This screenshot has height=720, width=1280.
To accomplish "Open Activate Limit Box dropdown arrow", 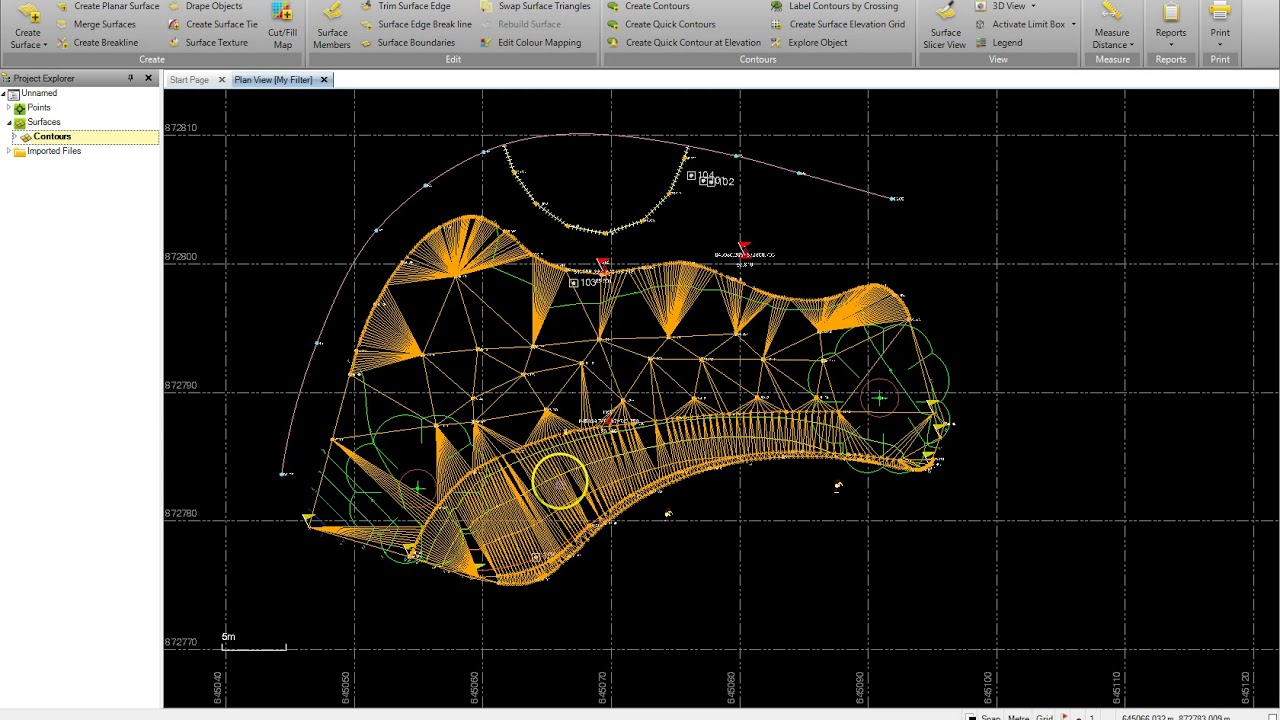I will (x=1074, y=24).
